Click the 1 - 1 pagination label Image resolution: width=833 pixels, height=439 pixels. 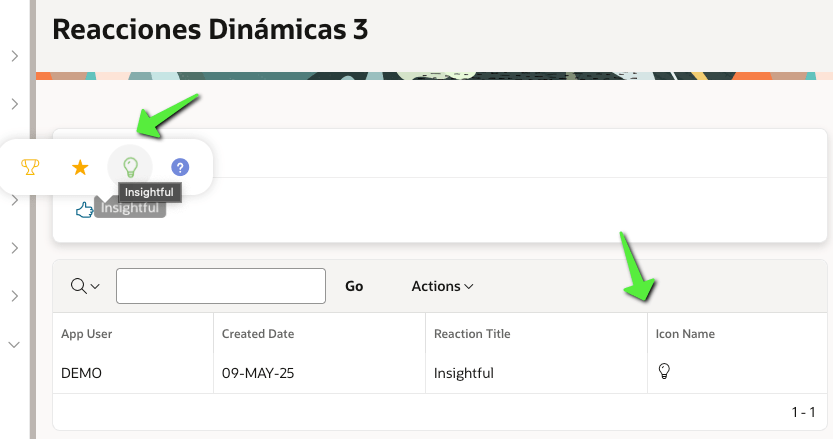point(803,412)
